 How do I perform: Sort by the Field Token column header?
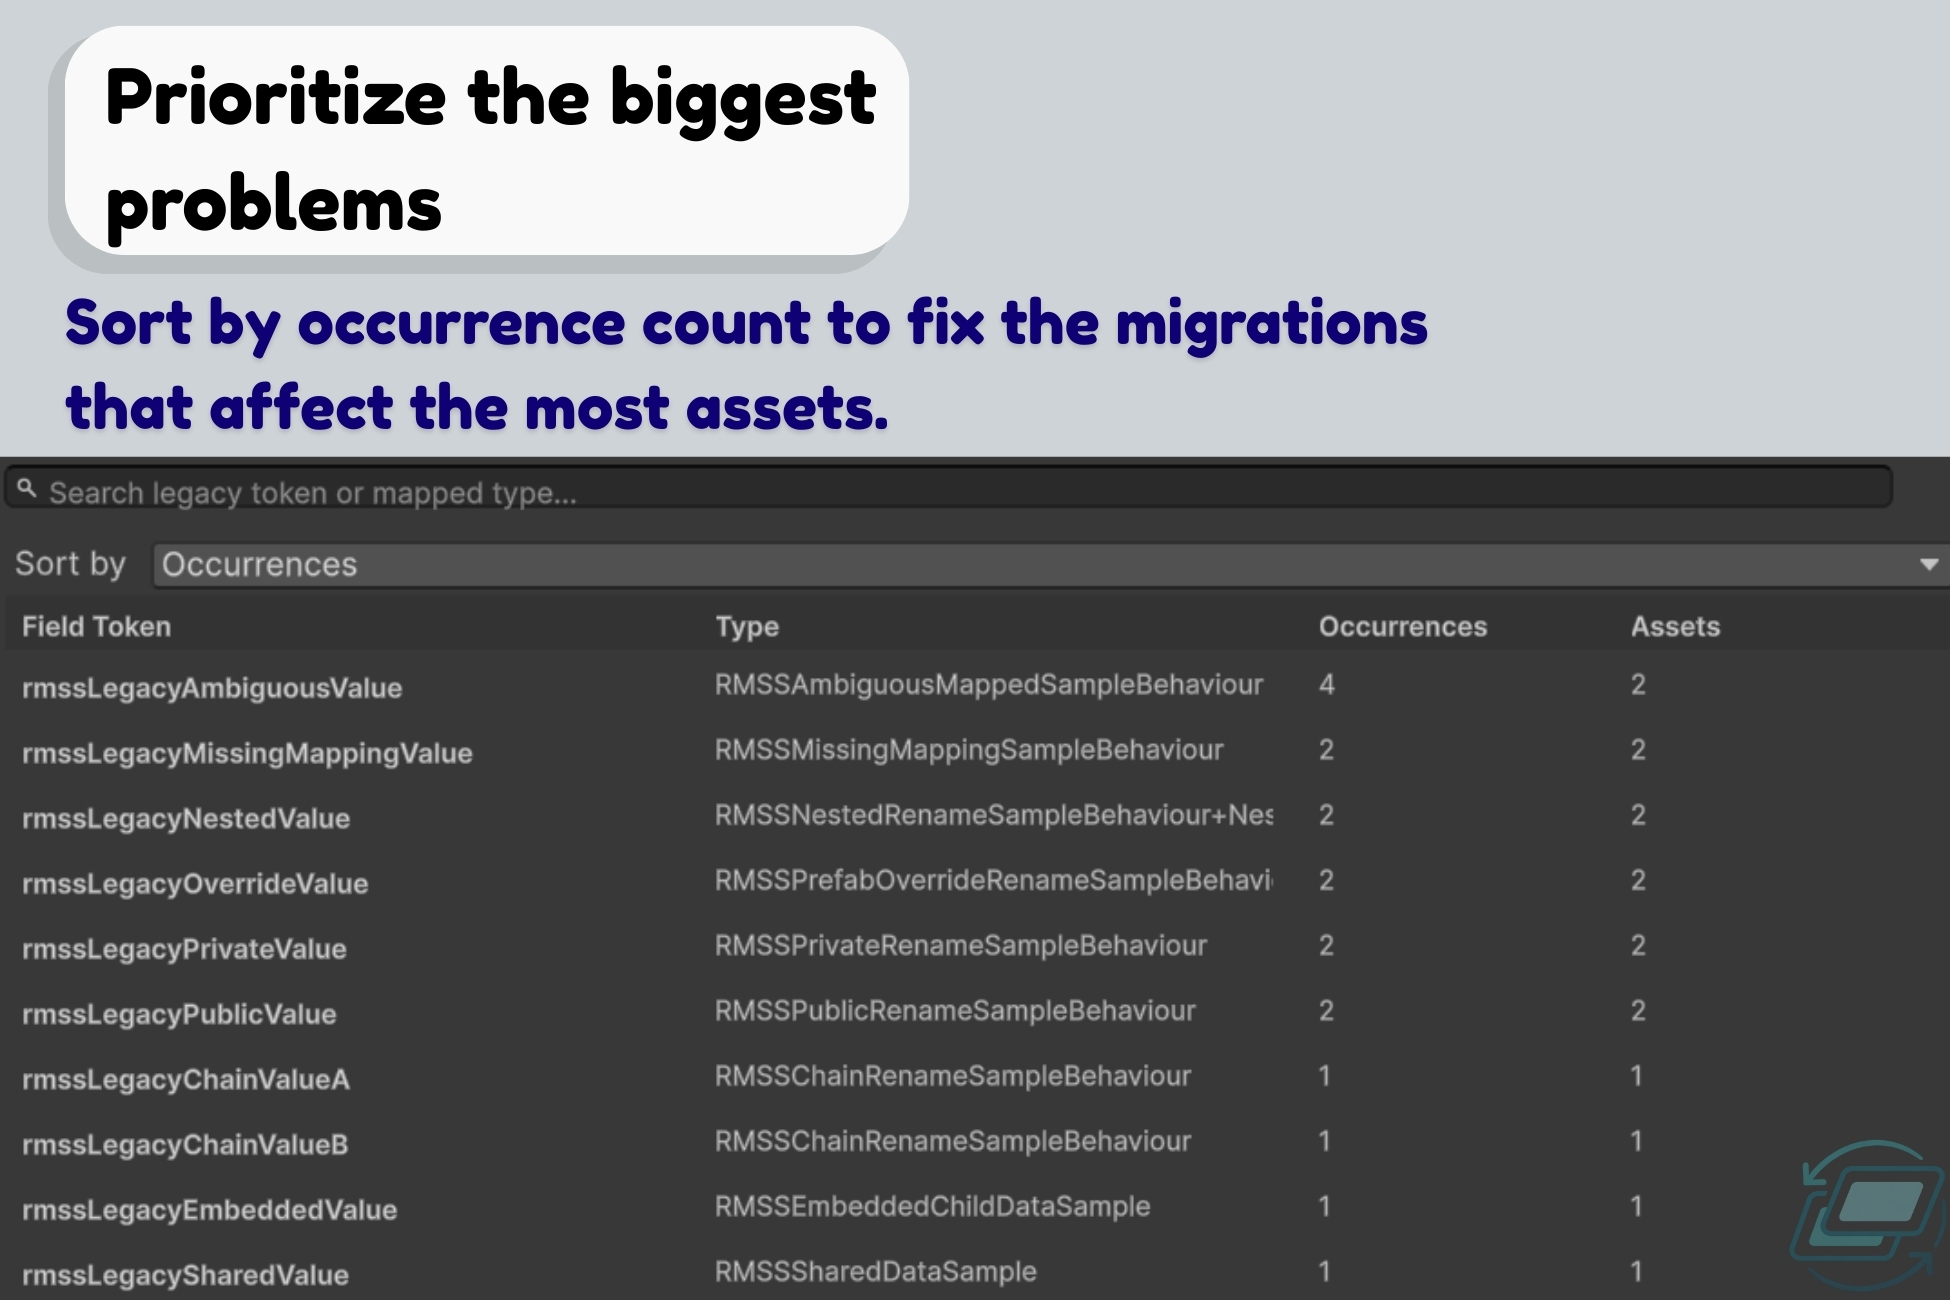point(97,627)
